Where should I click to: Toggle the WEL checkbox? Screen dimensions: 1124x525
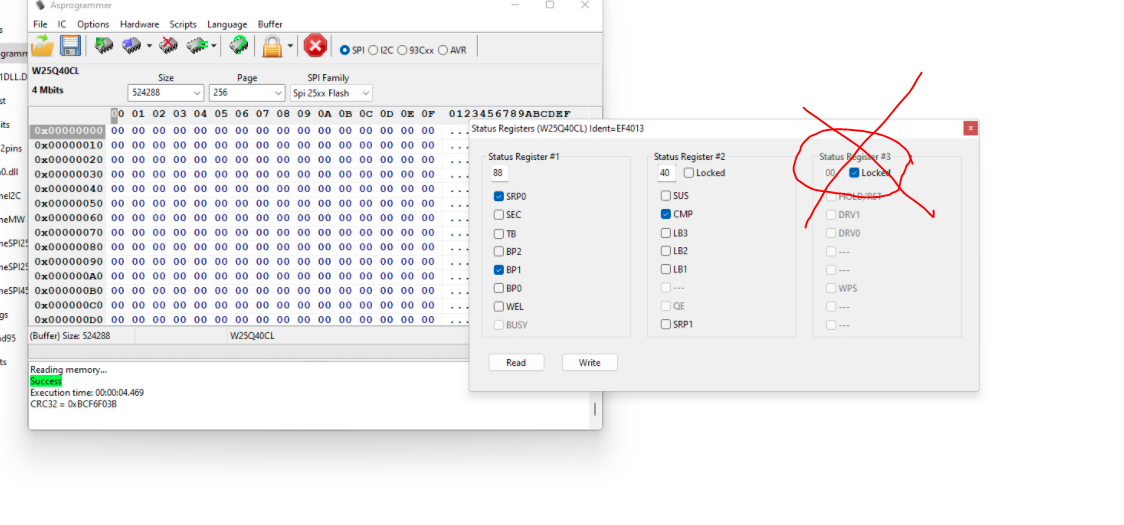(499, 306)
